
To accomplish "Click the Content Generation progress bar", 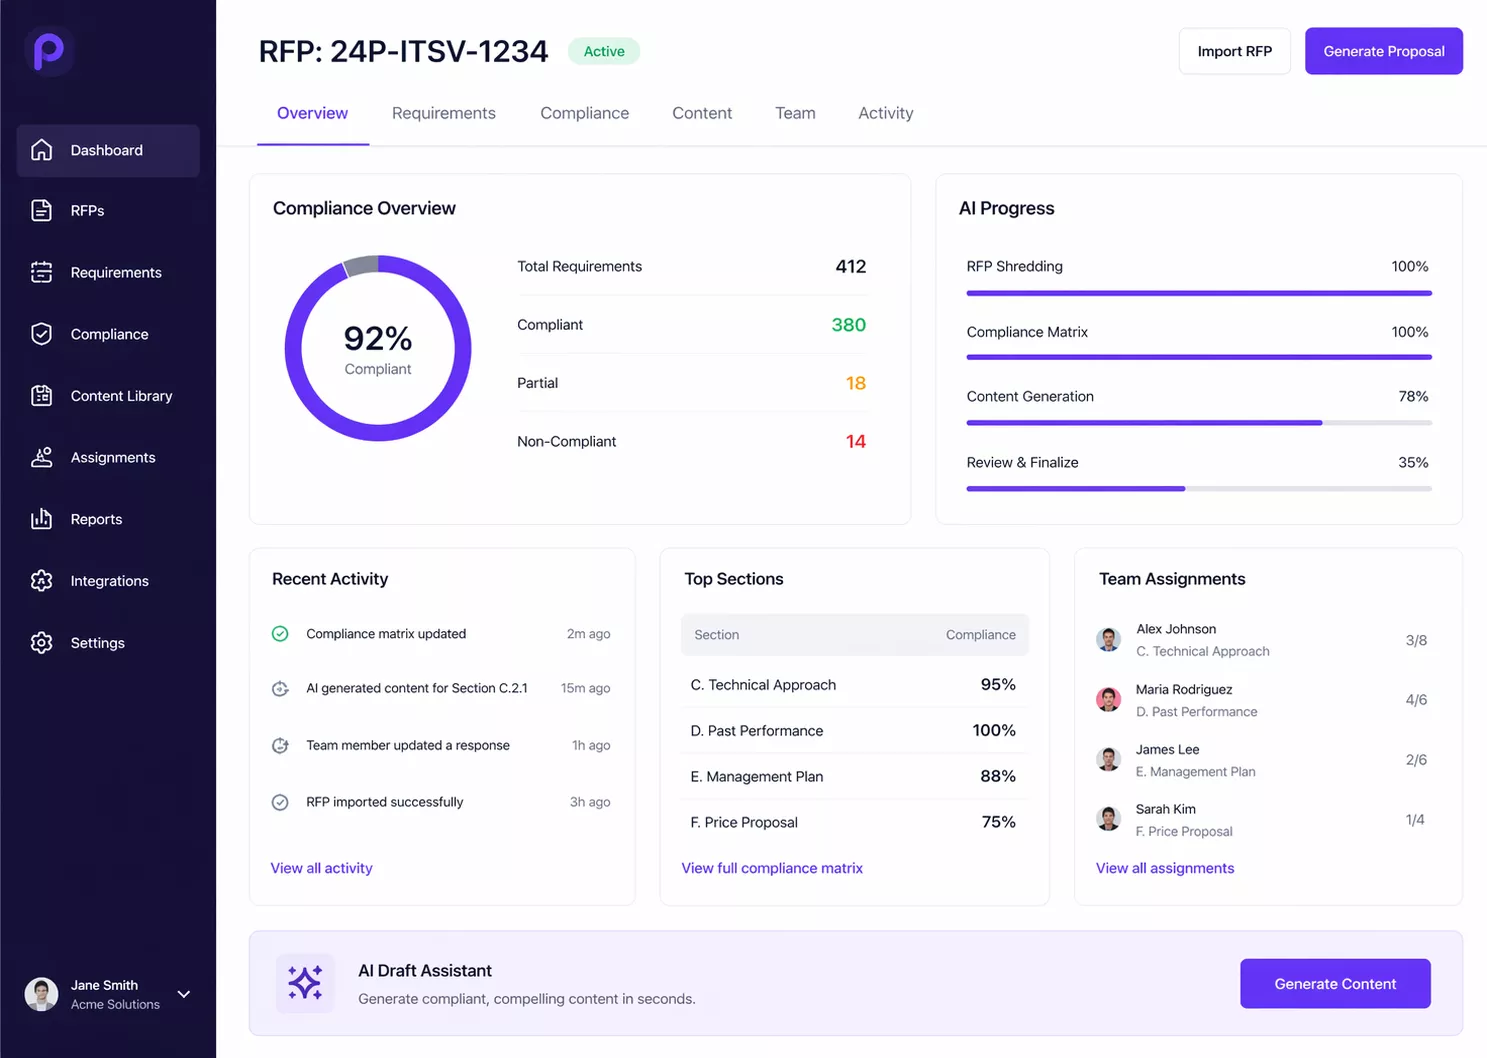I will (x=1199, y=423).
